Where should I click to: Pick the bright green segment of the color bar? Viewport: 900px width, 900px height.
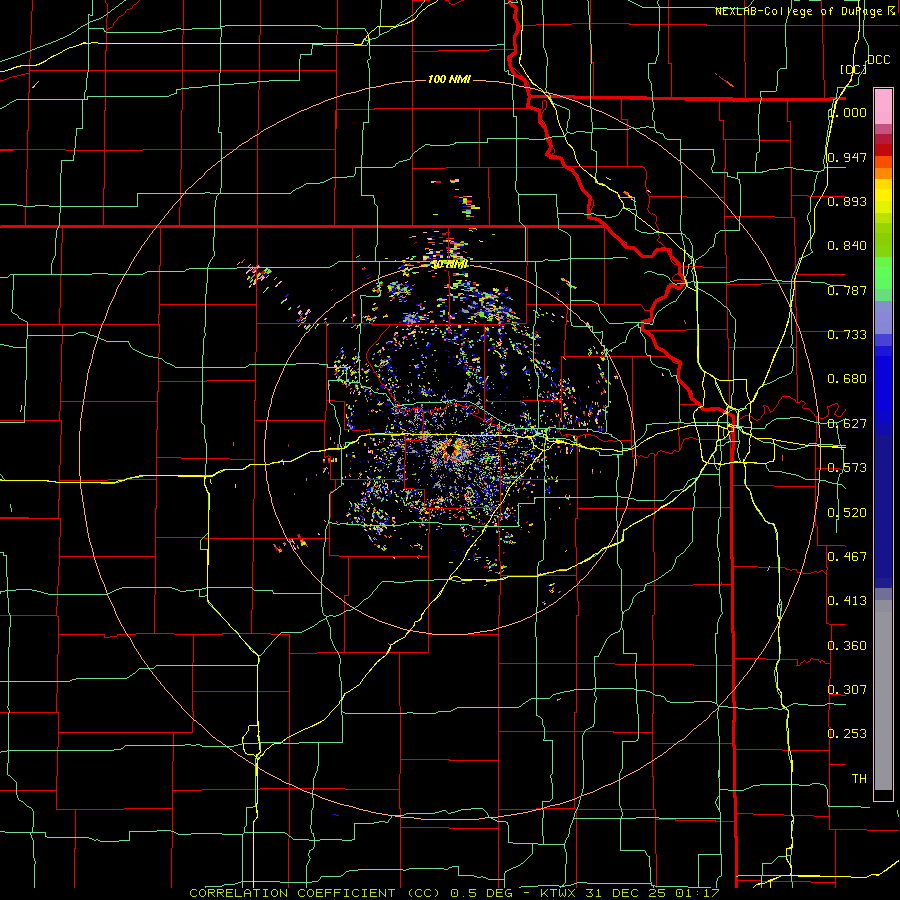click(883, 273)
